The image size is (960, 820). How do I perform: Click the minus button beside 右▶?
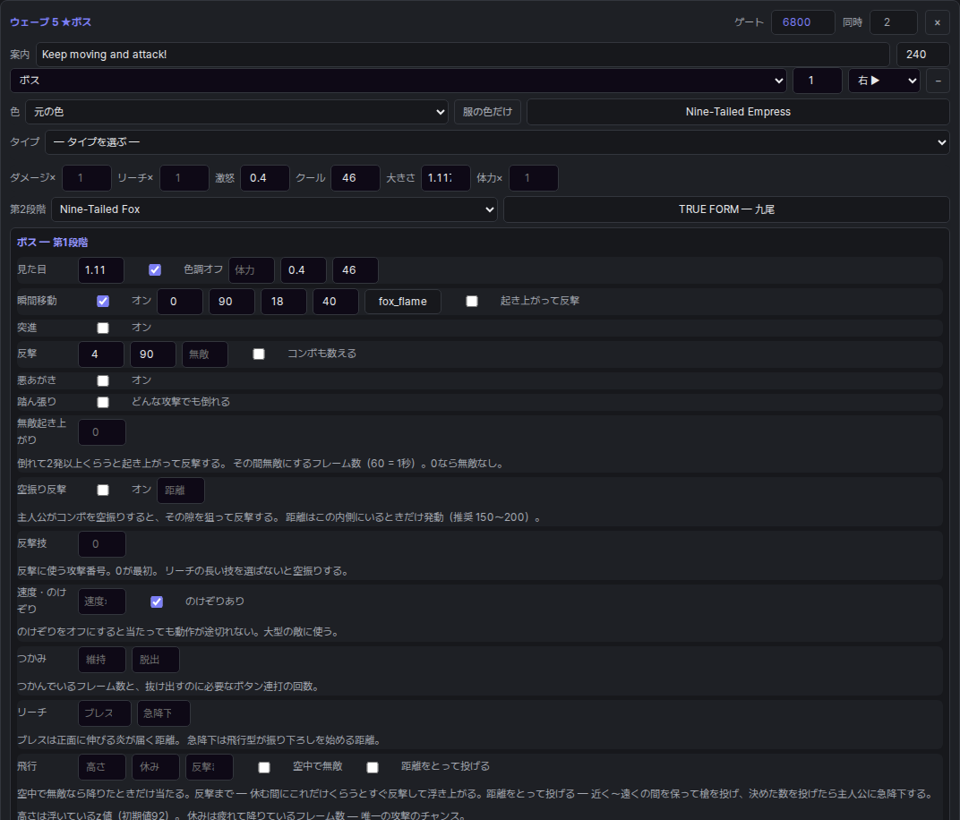[x=938, y=81]
